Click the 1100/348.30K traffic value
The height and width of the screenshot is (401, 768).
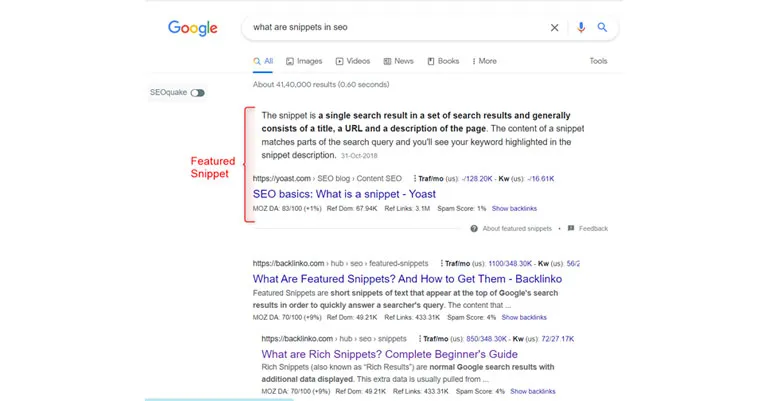[510, 263]
